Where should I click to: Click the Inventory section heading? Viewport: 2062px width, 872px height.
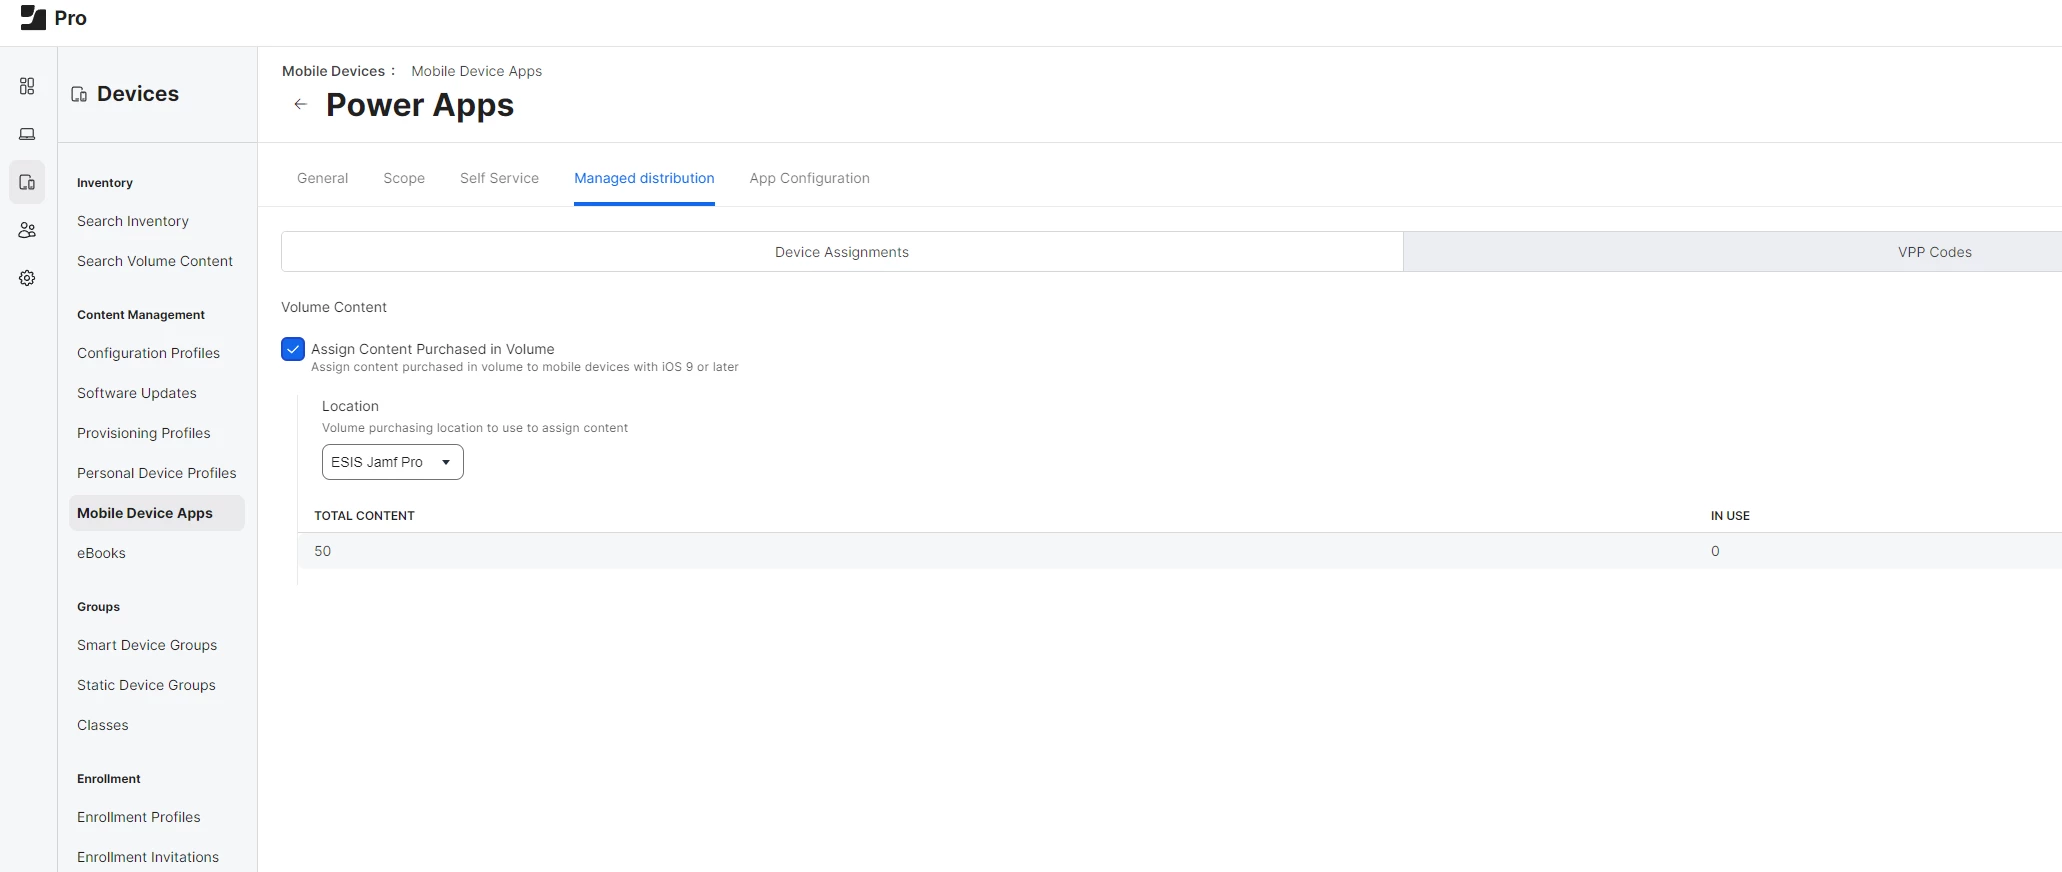105,183
